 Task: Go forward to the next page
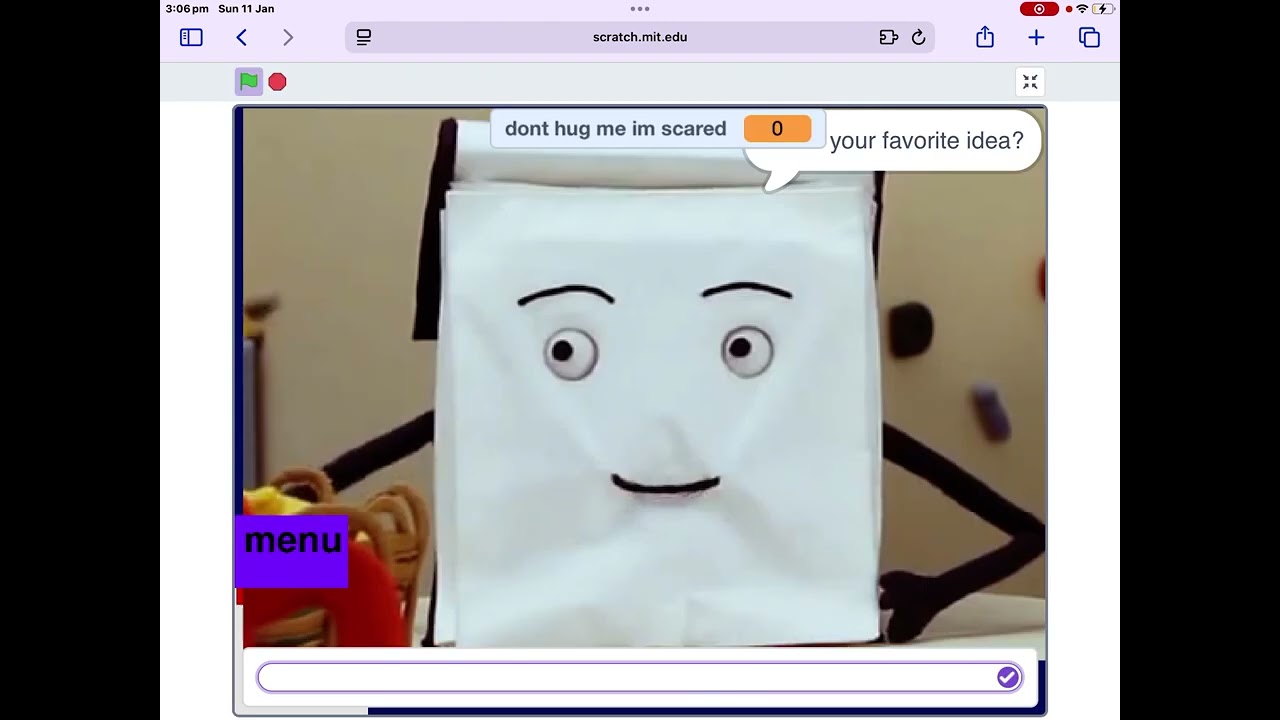288,38
